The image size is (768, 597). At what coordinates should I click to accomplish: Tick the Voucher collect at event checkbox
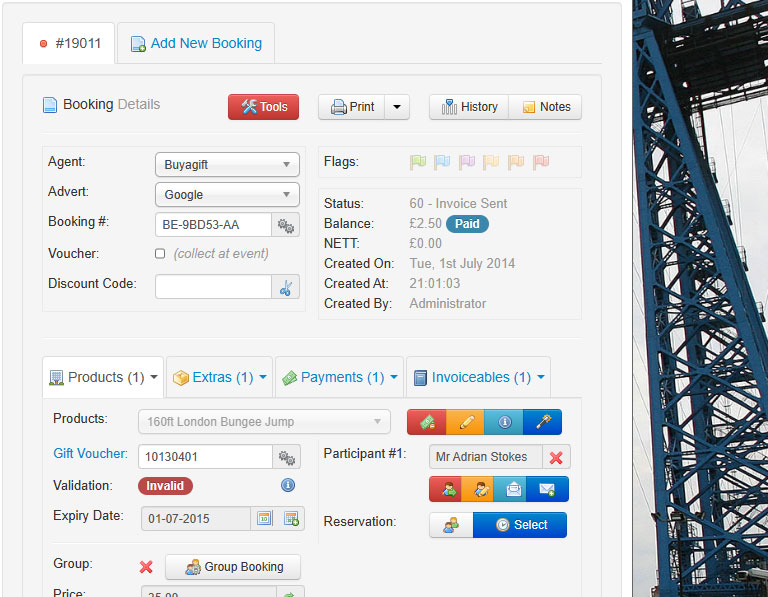(160, 254)
